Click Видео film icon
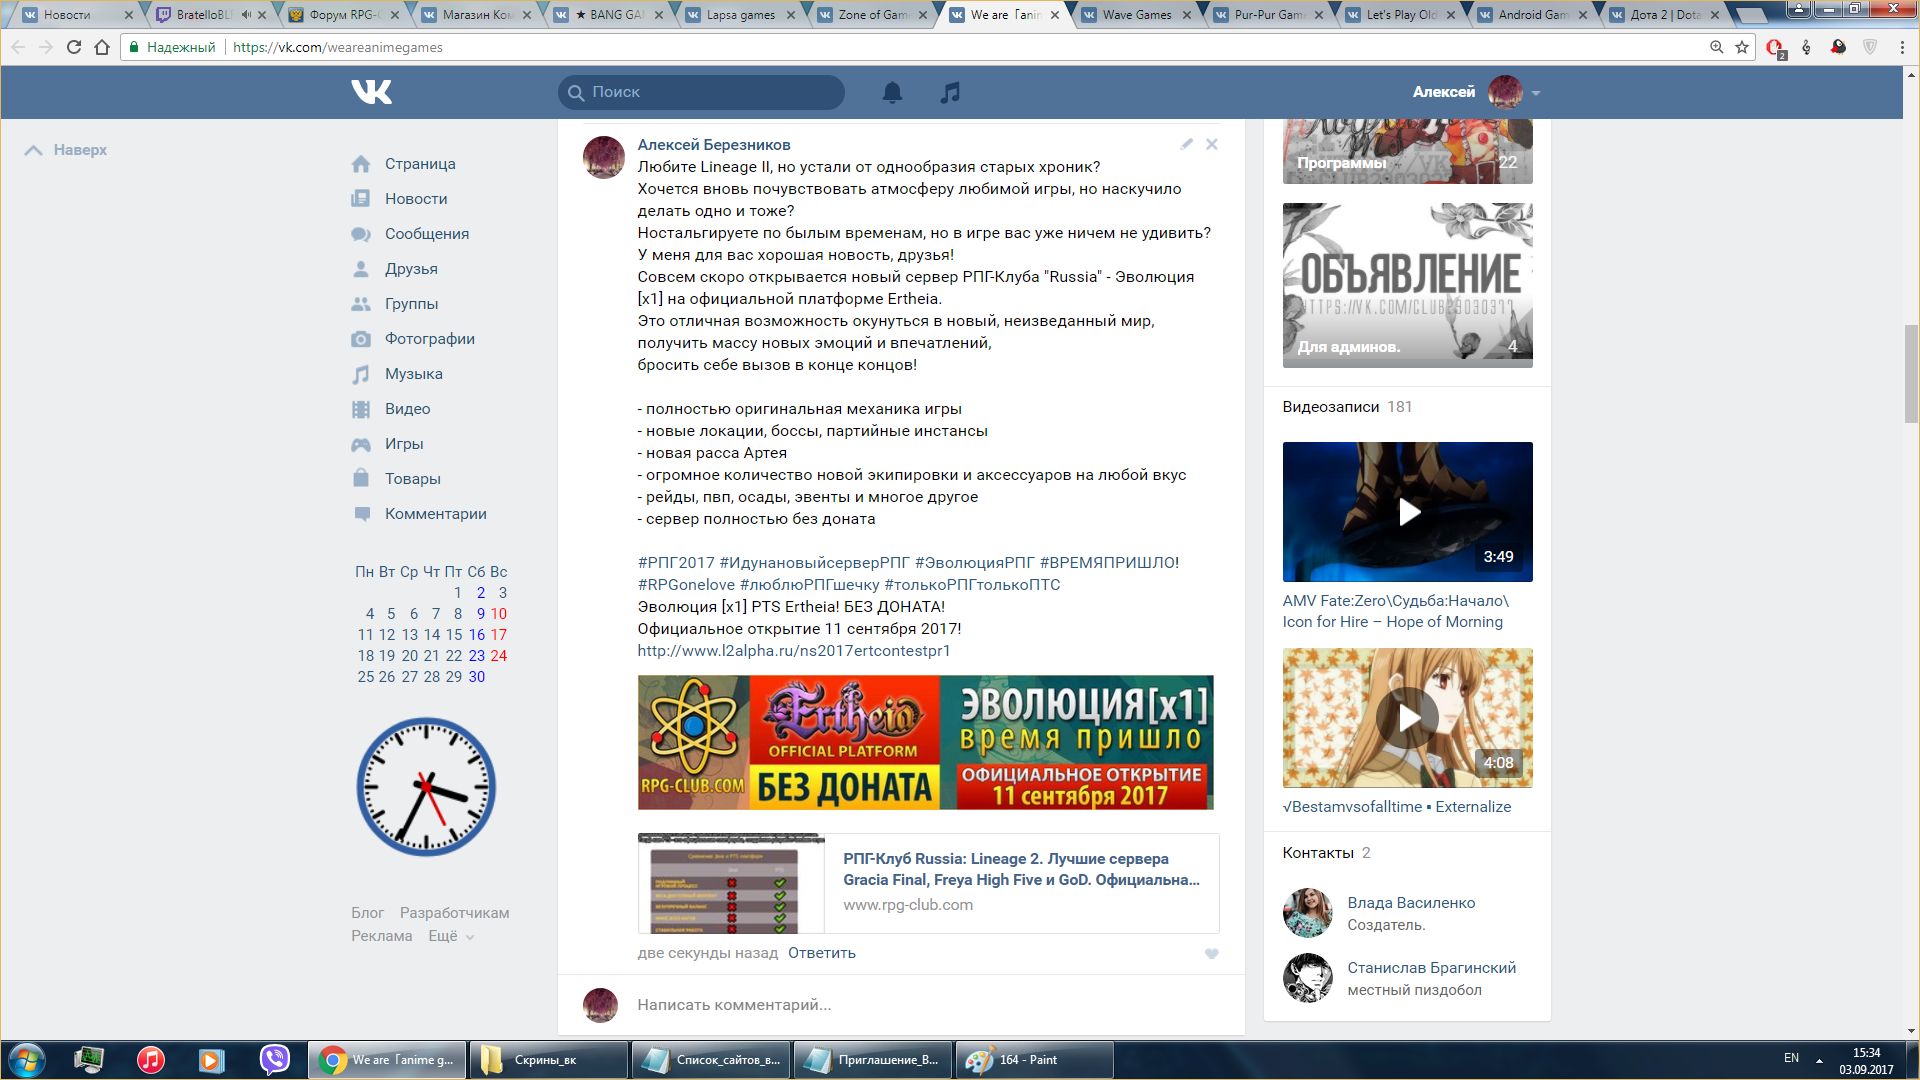The width and height of the screenshot is (1920, 1080). tap(361, 409)
